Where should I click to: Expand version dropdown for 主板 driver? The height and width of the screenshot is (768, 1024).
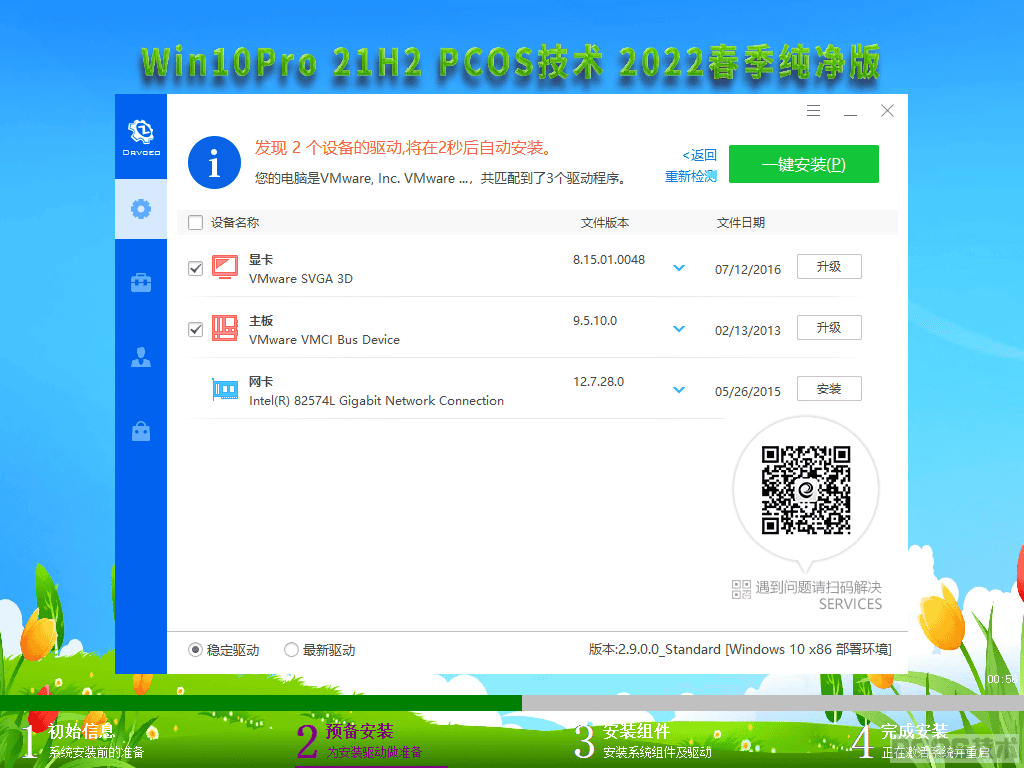(679, 329)
